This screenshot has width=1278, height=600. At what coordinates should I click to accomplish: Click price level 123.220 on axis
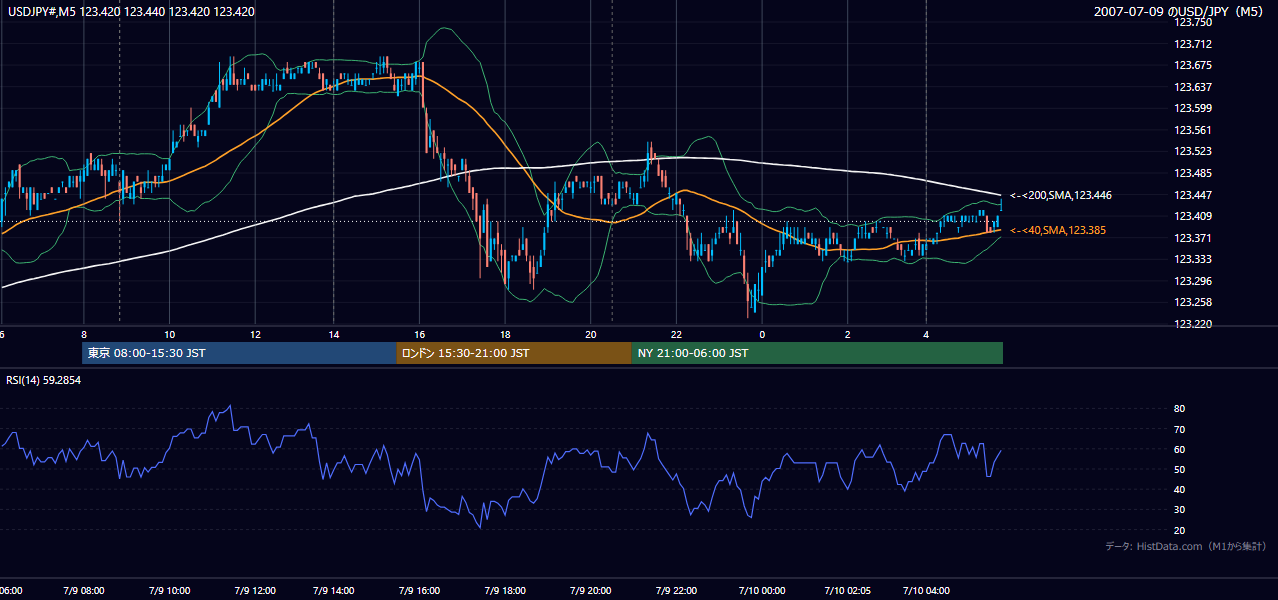[x=1192, y=324]
